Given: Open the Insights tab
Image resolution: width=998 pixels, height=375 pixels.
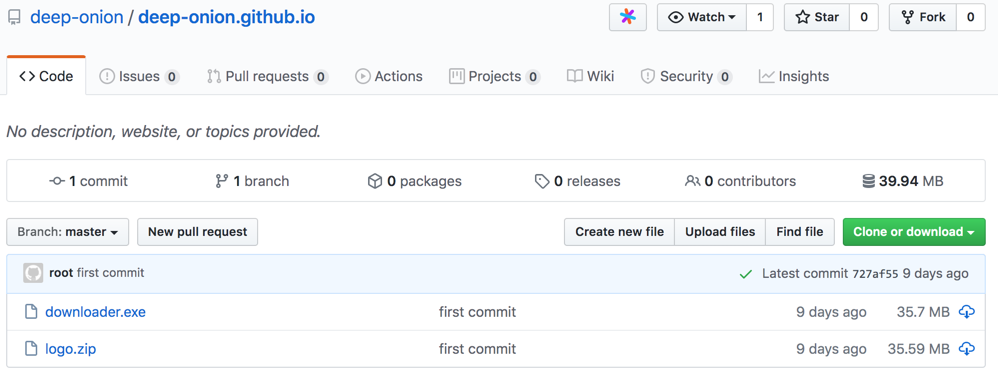Looking at the screenshot, I should [794, 76].
